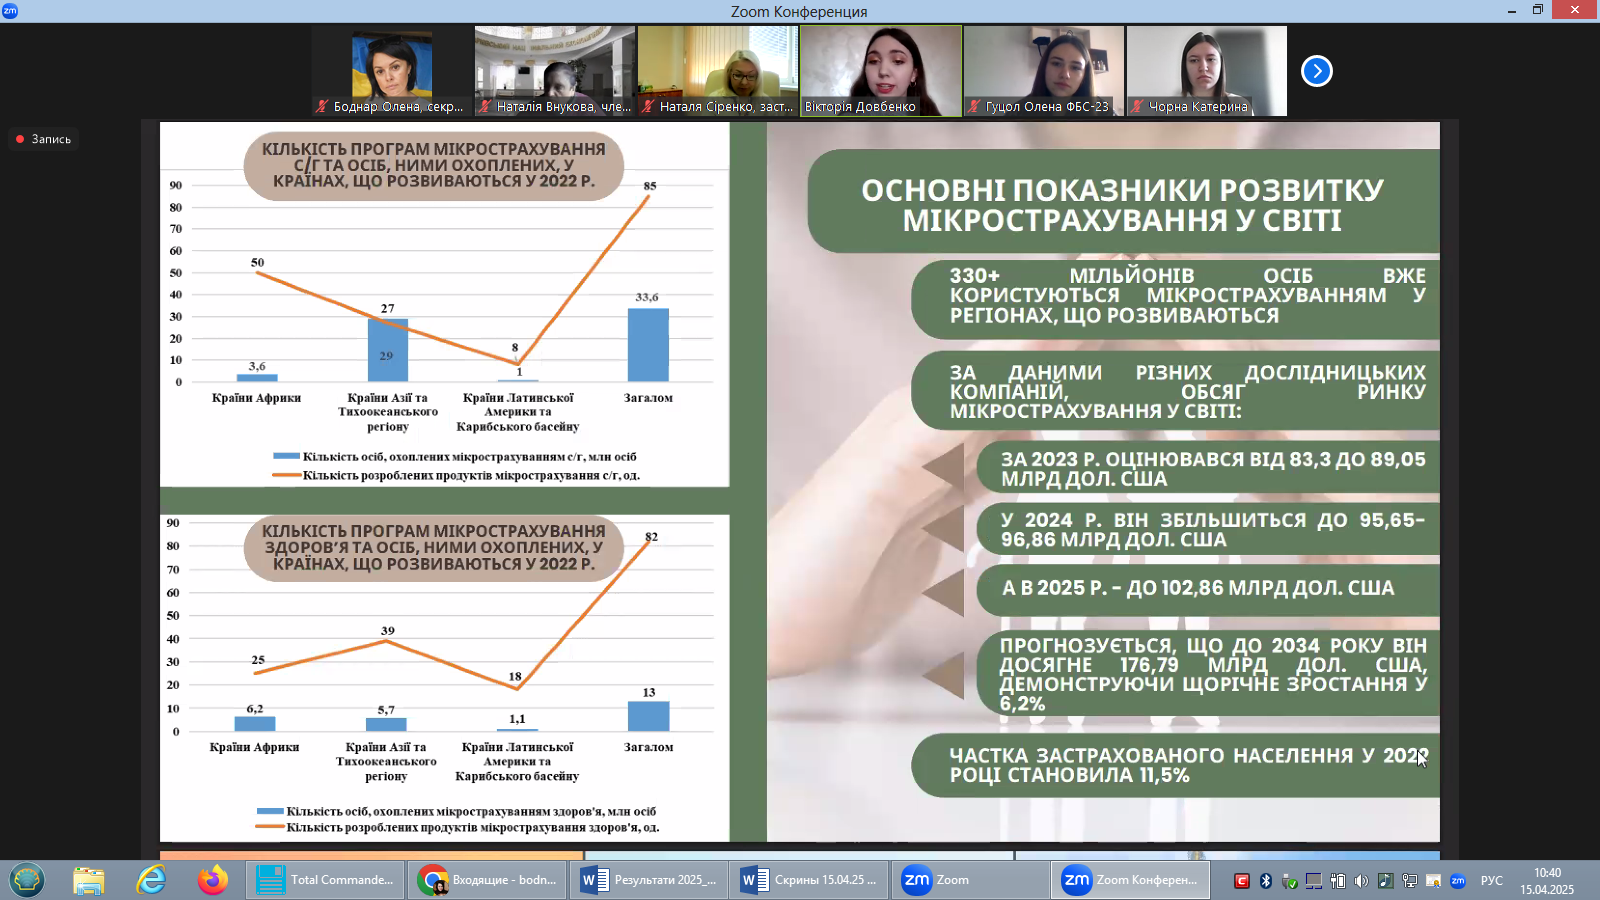The image size is (1600, 900).
Task: Launch Internet Explorer from the taskbar
Action: tap(151, 880)
